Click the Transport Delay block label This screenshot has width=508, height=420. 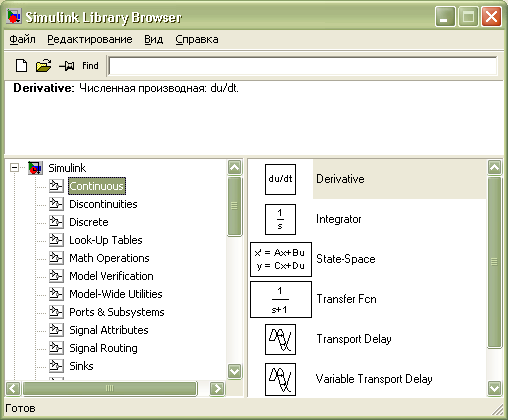tap(354, 339)
